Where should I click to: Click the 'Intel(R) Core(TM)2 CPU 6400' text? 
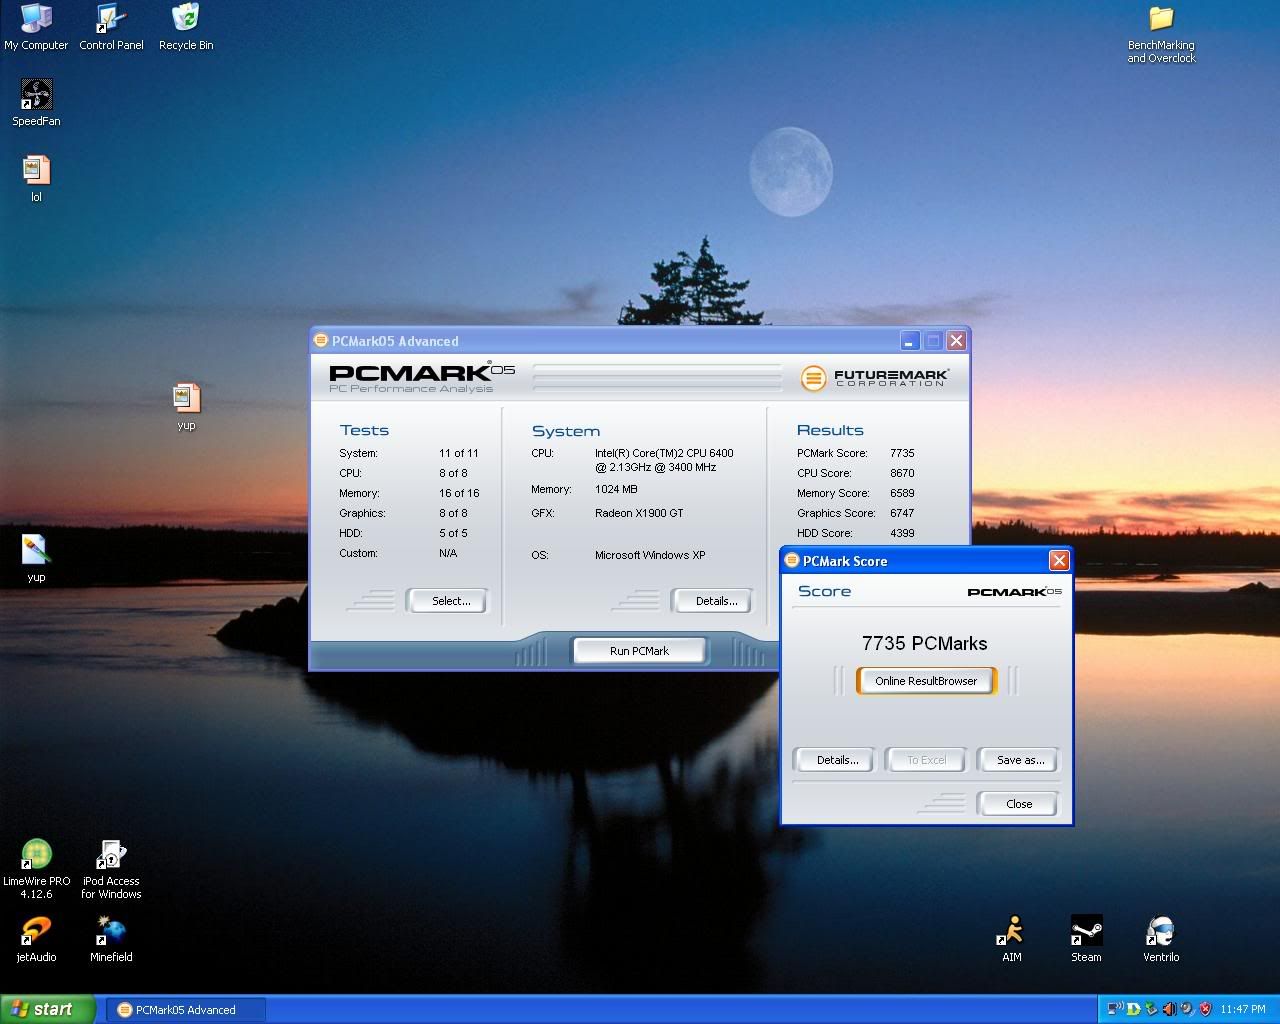[x=664, y=453]
